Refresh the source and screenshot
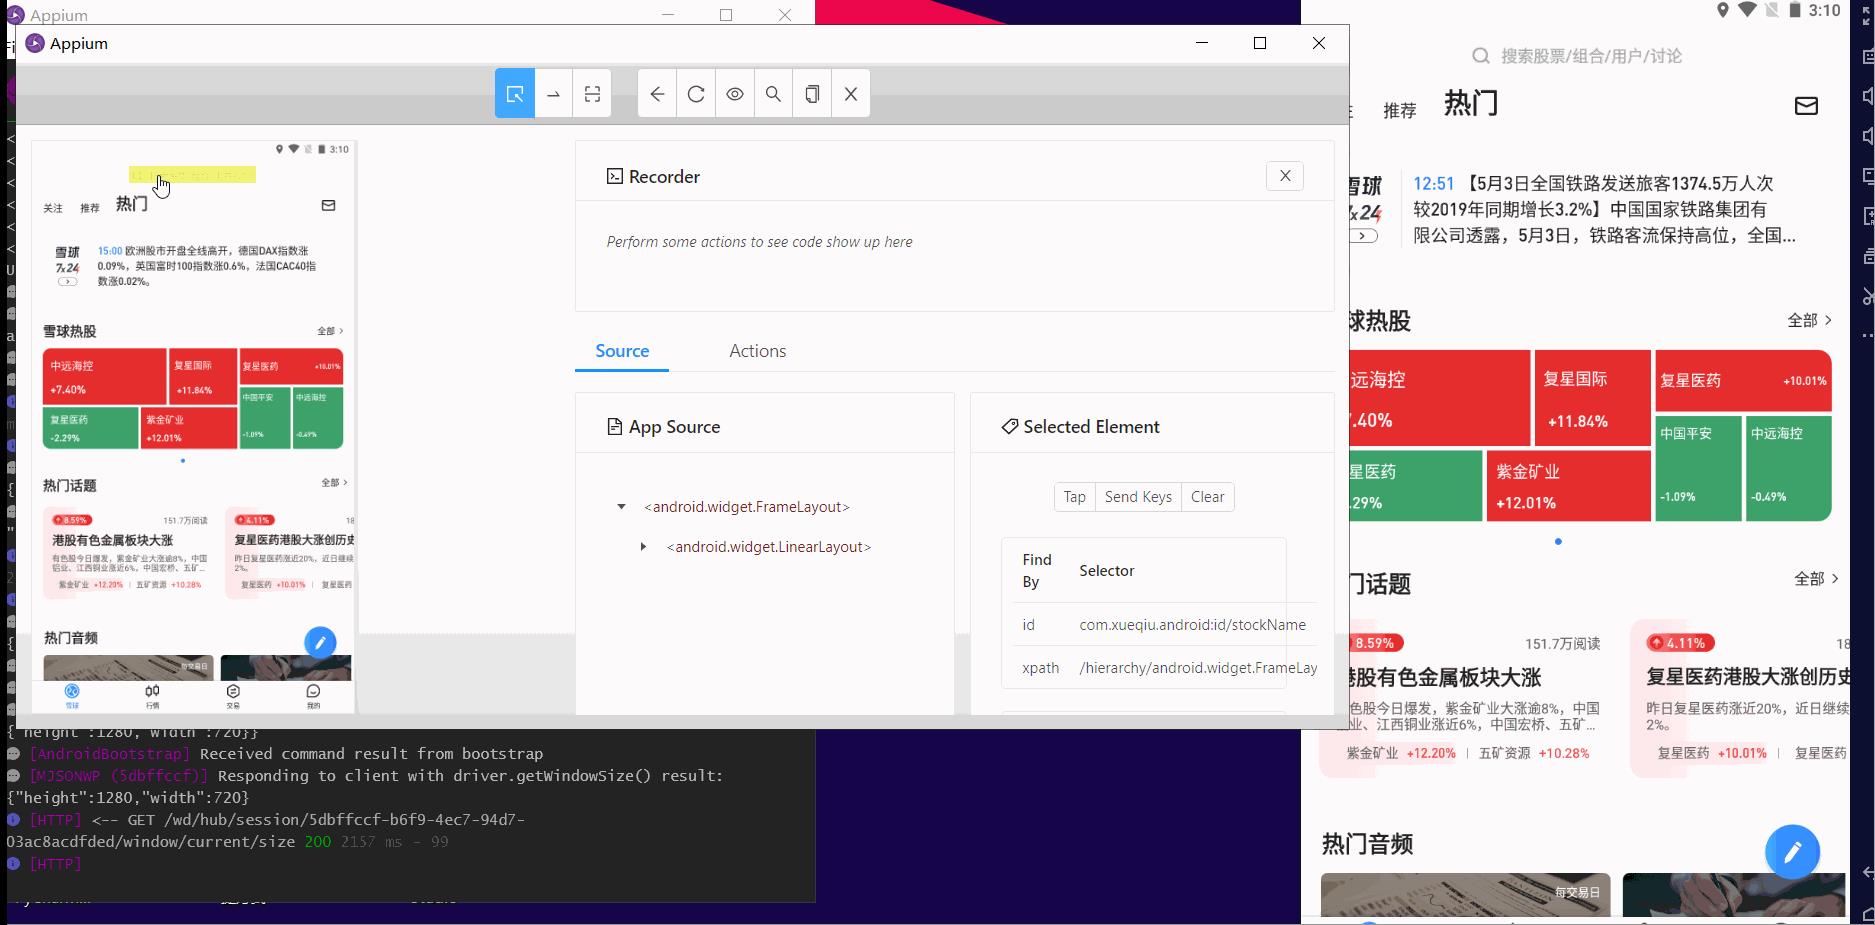Viewport: 1875px width, 925px height. pos(696,94)
